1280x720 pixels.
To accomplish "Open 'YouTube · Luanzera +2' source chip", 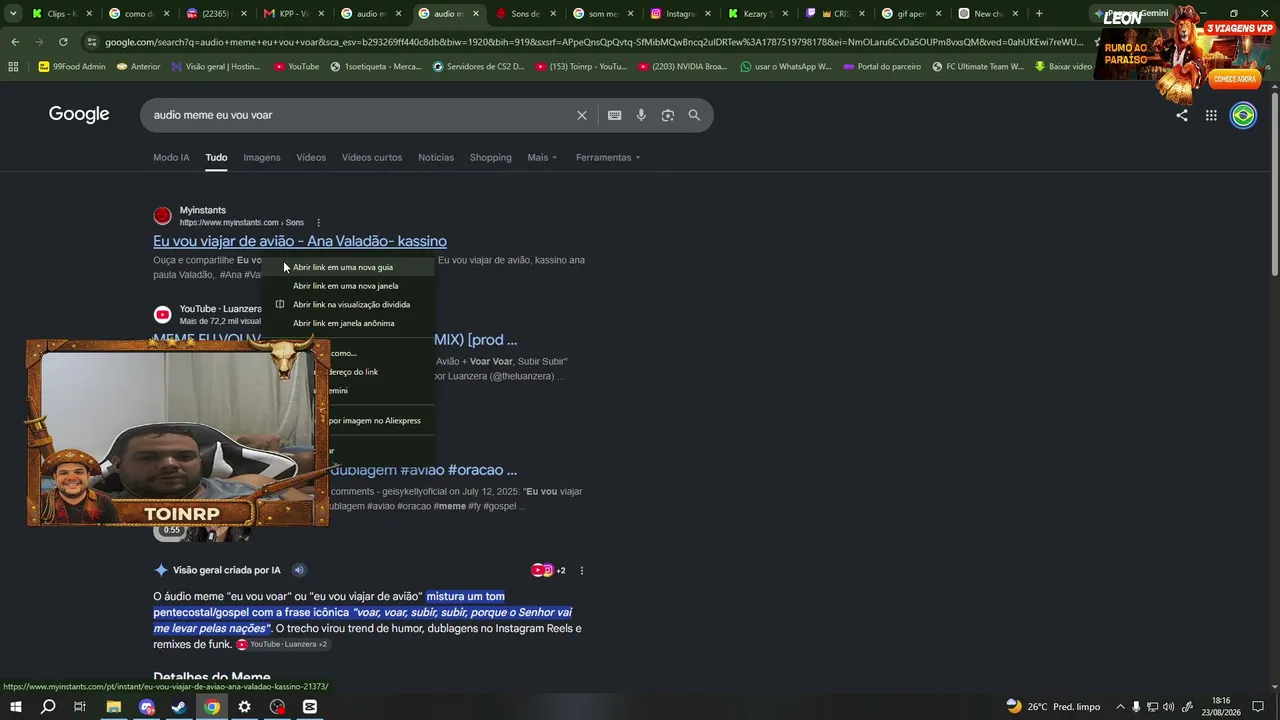I will pos(282,644).
